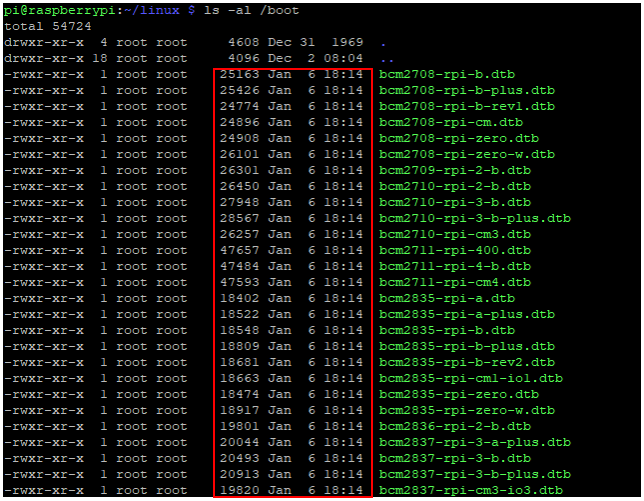This screenshot has width=644, height=501.
Task: Click the 'total 54724' line
Action: 48,26
